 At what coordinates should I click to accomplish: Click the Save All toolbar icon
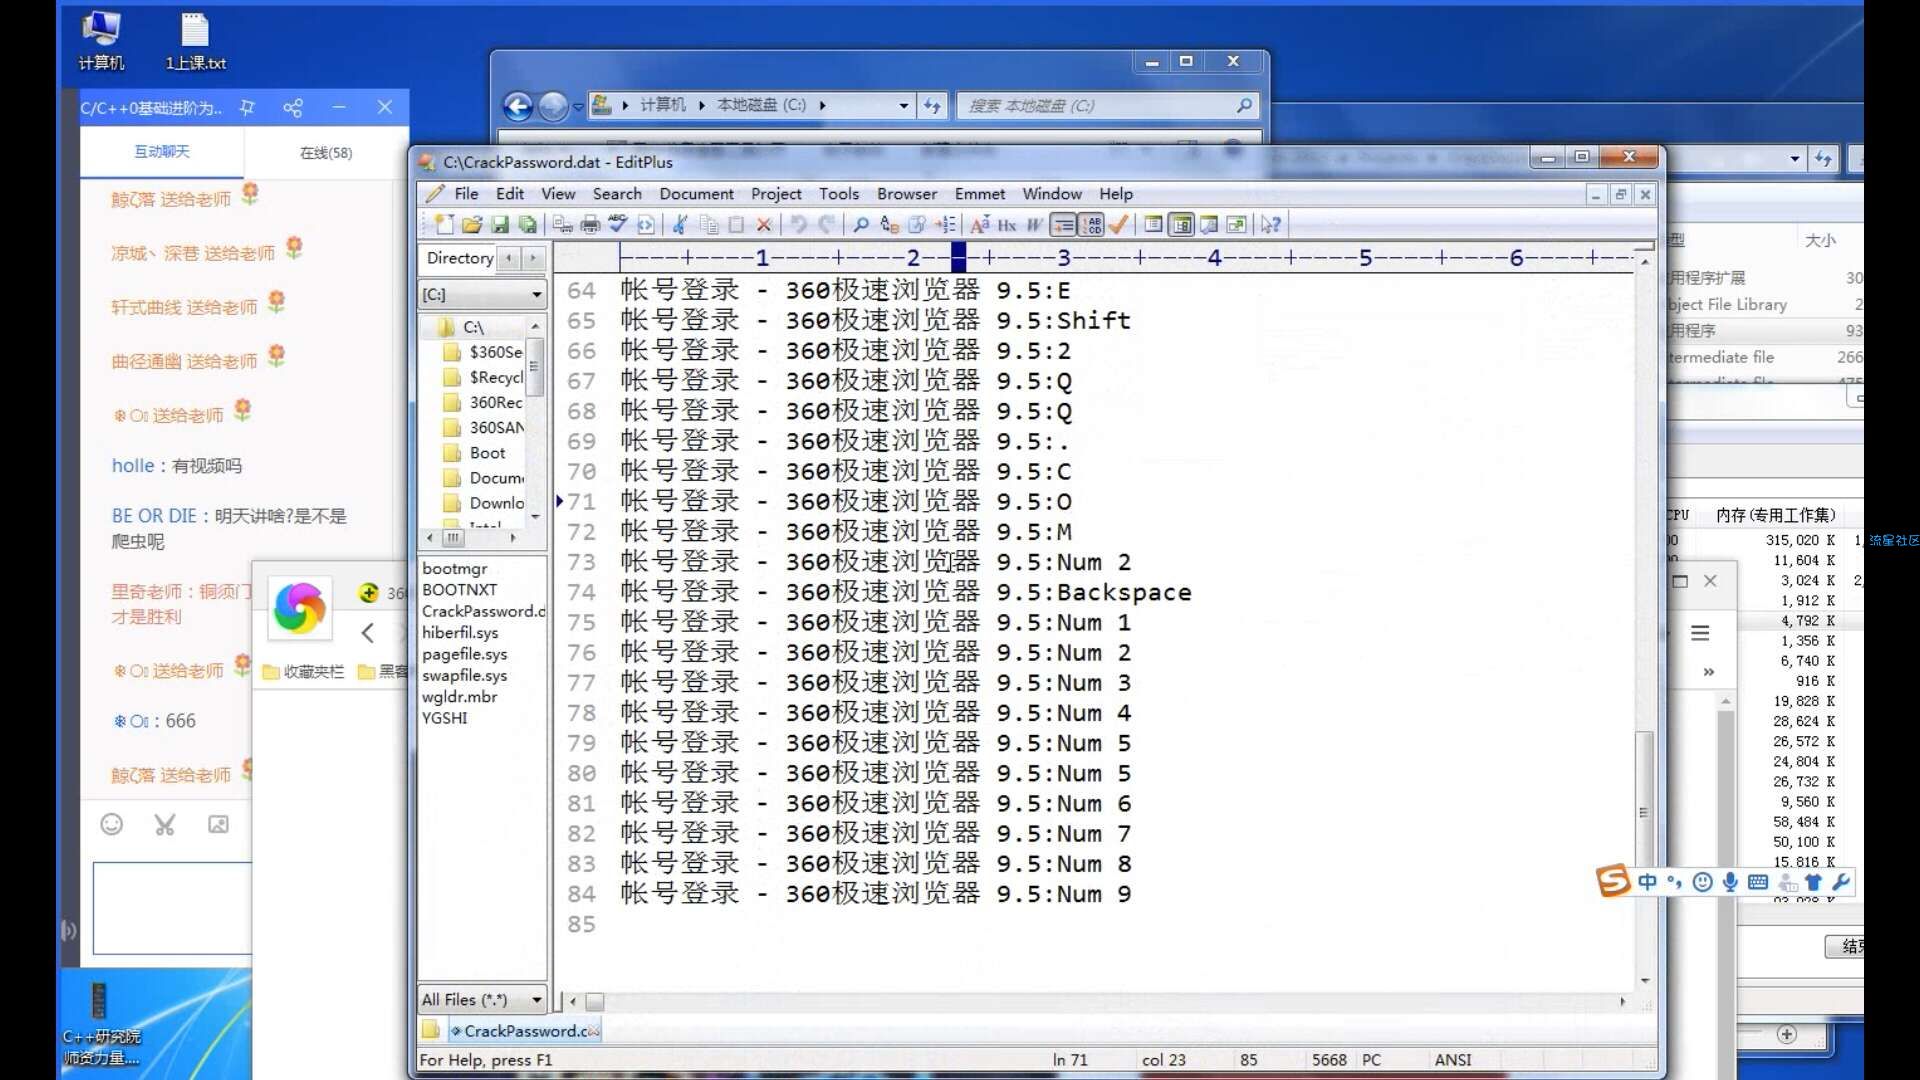pyautogui.click(x=527, y=225)
